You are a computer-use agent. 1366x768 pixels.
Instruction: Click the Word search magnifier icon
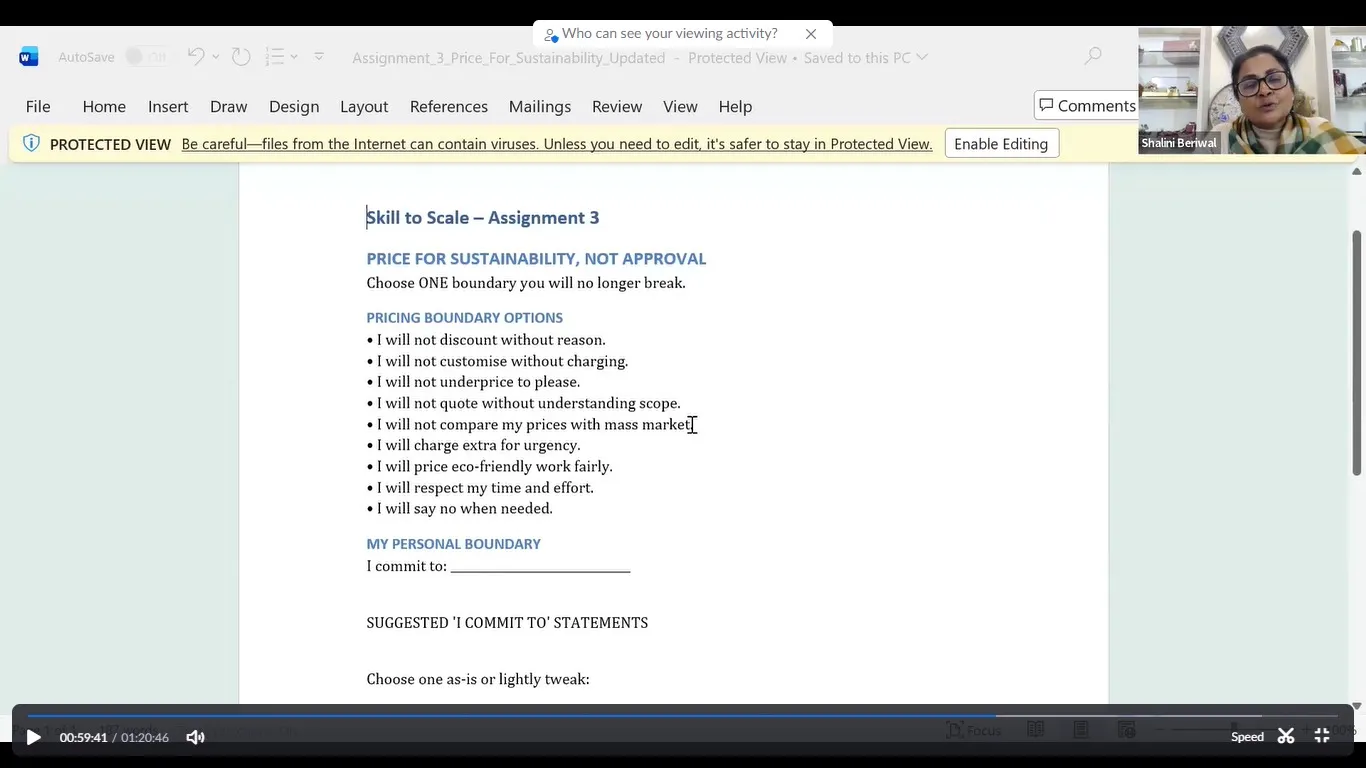click(x=1093, y=57)
